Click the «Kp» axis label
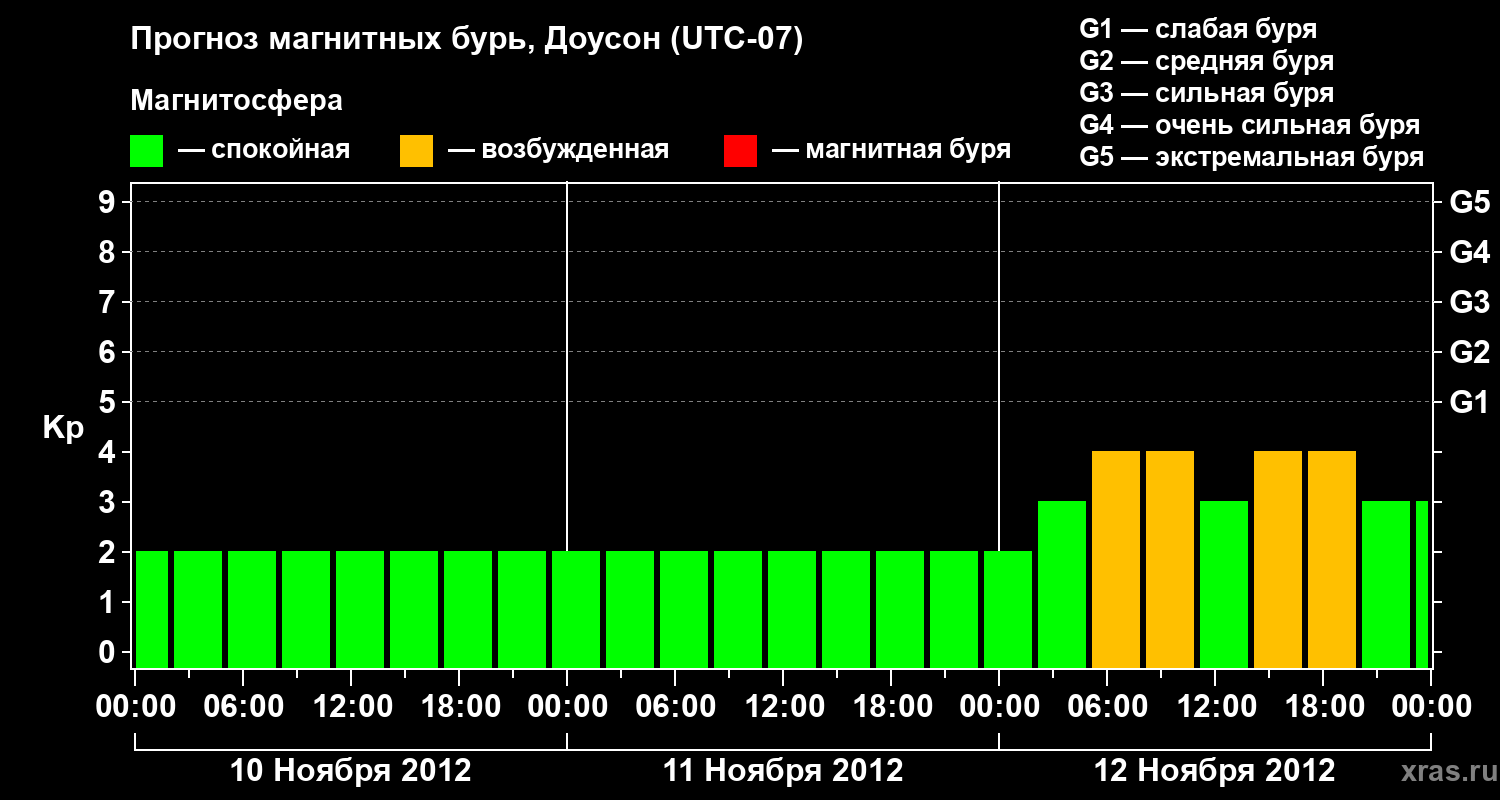Image resolution: width=1500 pixels, height=800 pixels. point(63,429)
